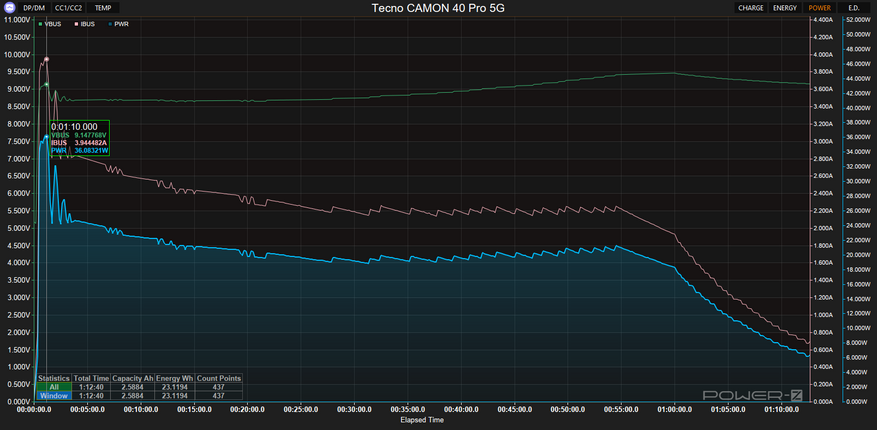Toggle the CC1/CC2 curve button
This screenshot has height=430, width=877.
pos(68,8)
